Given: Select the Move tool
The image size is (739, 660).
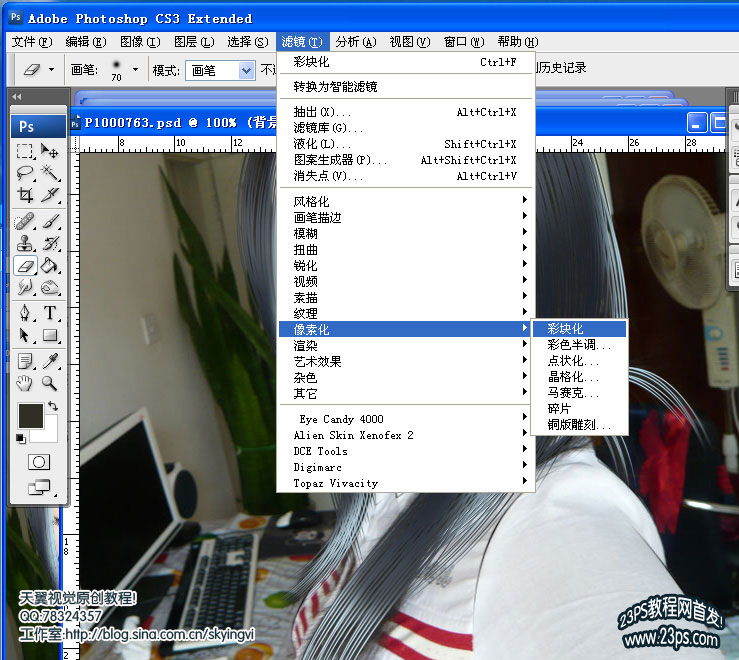Looking at the screenshot, I should 50,151.
